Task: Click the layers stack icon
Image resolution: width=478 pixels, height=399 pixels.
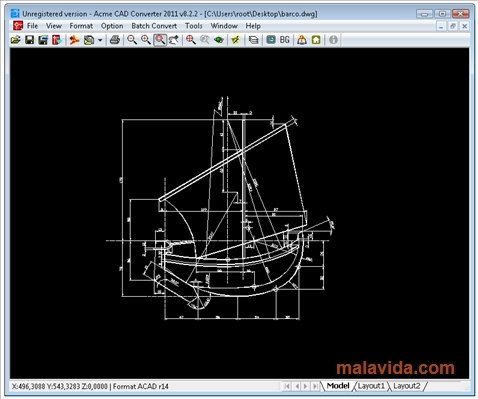Action: [254, 40]
